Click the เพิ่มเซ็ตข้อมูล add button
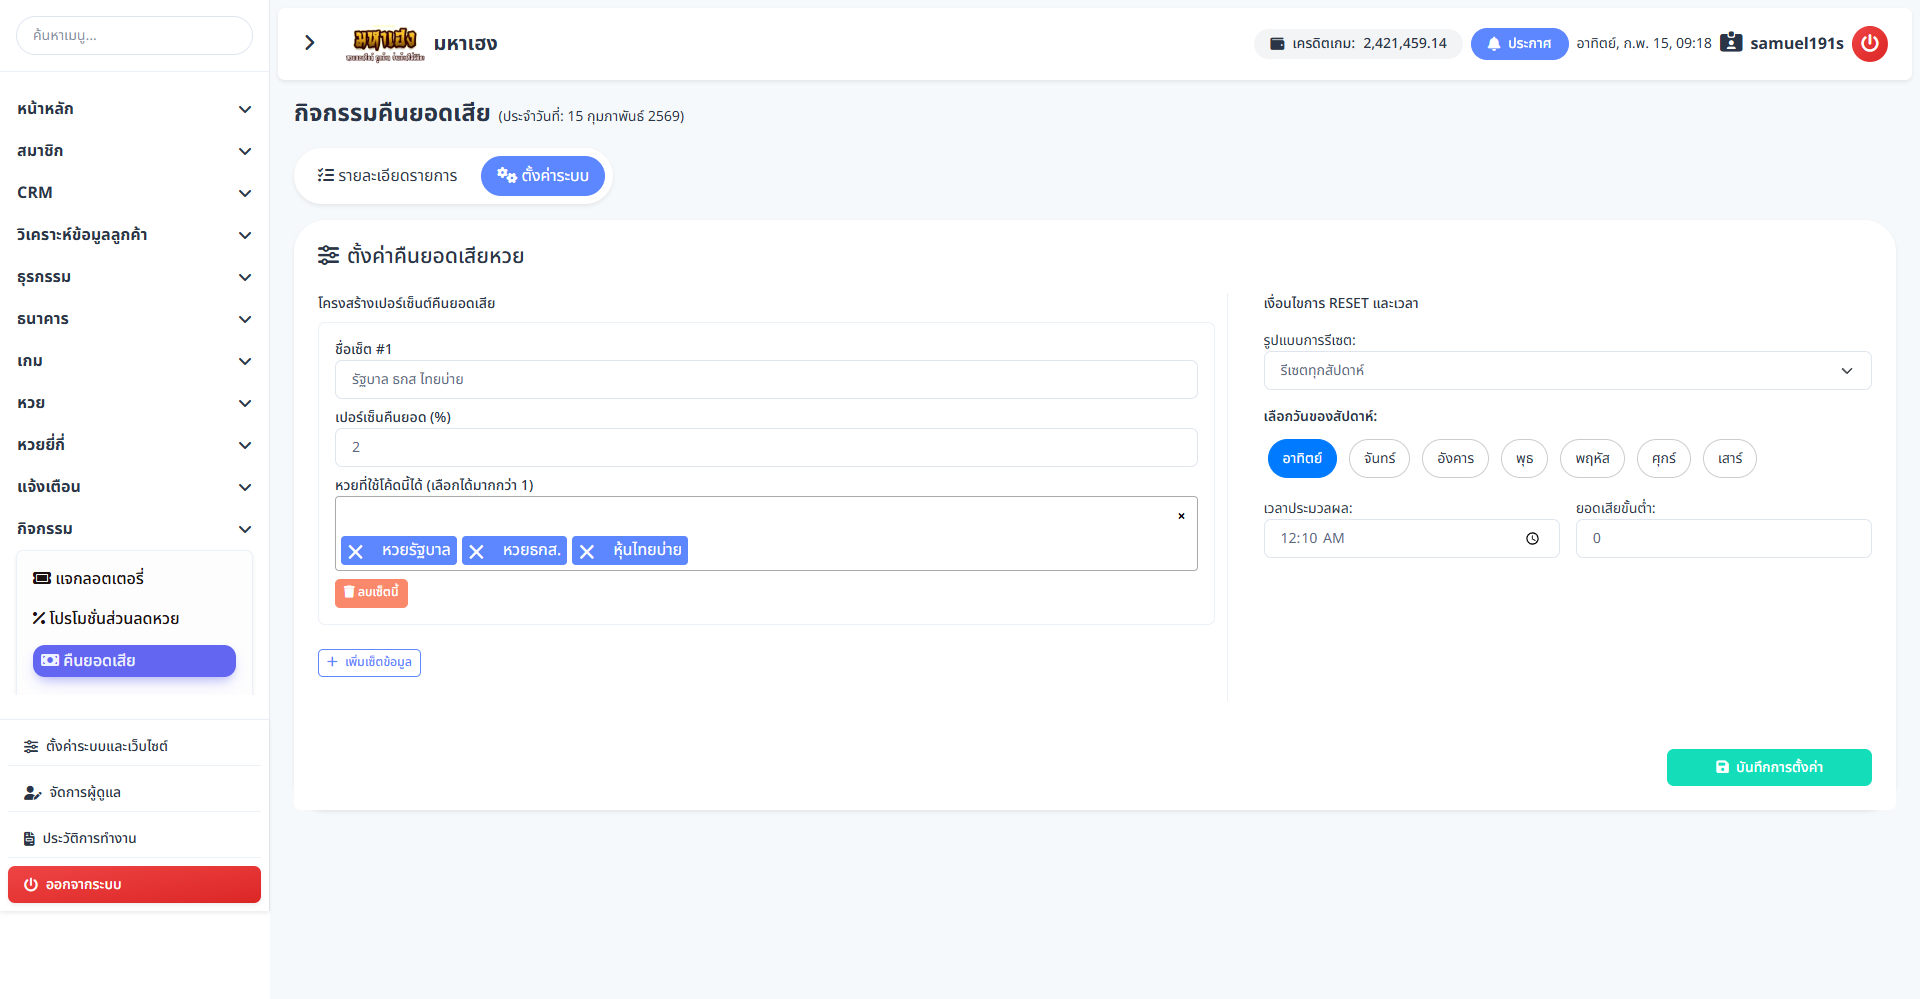The image size is (1920, 999). point(369,662)
